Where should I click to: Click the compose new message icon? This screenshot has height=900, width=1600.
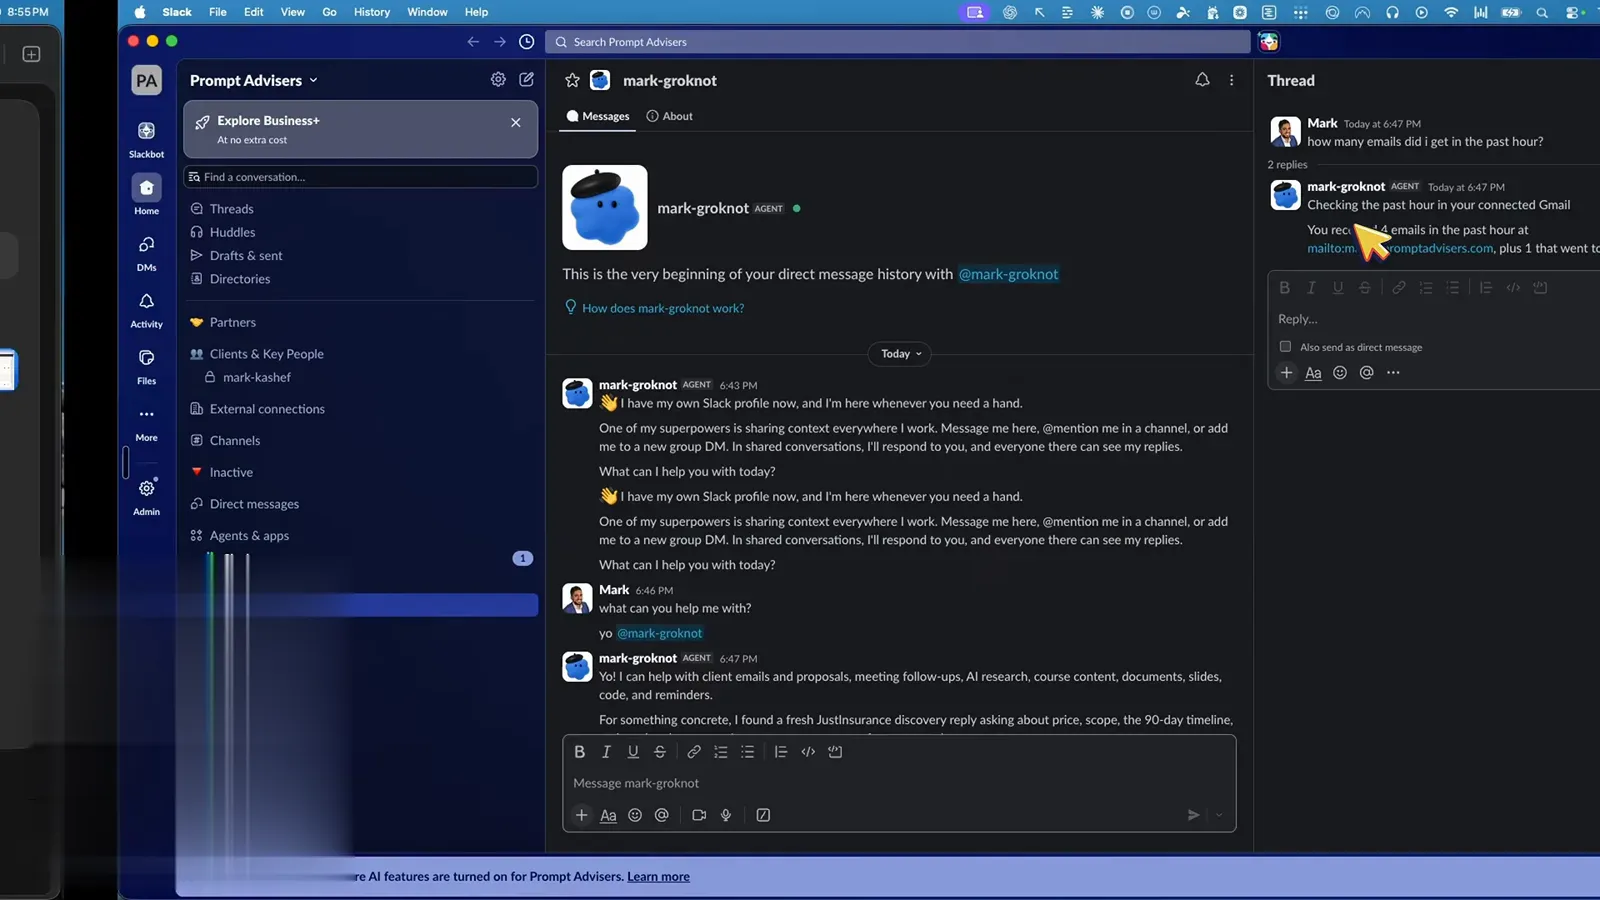pyautogui.click(x=526, y=79)
